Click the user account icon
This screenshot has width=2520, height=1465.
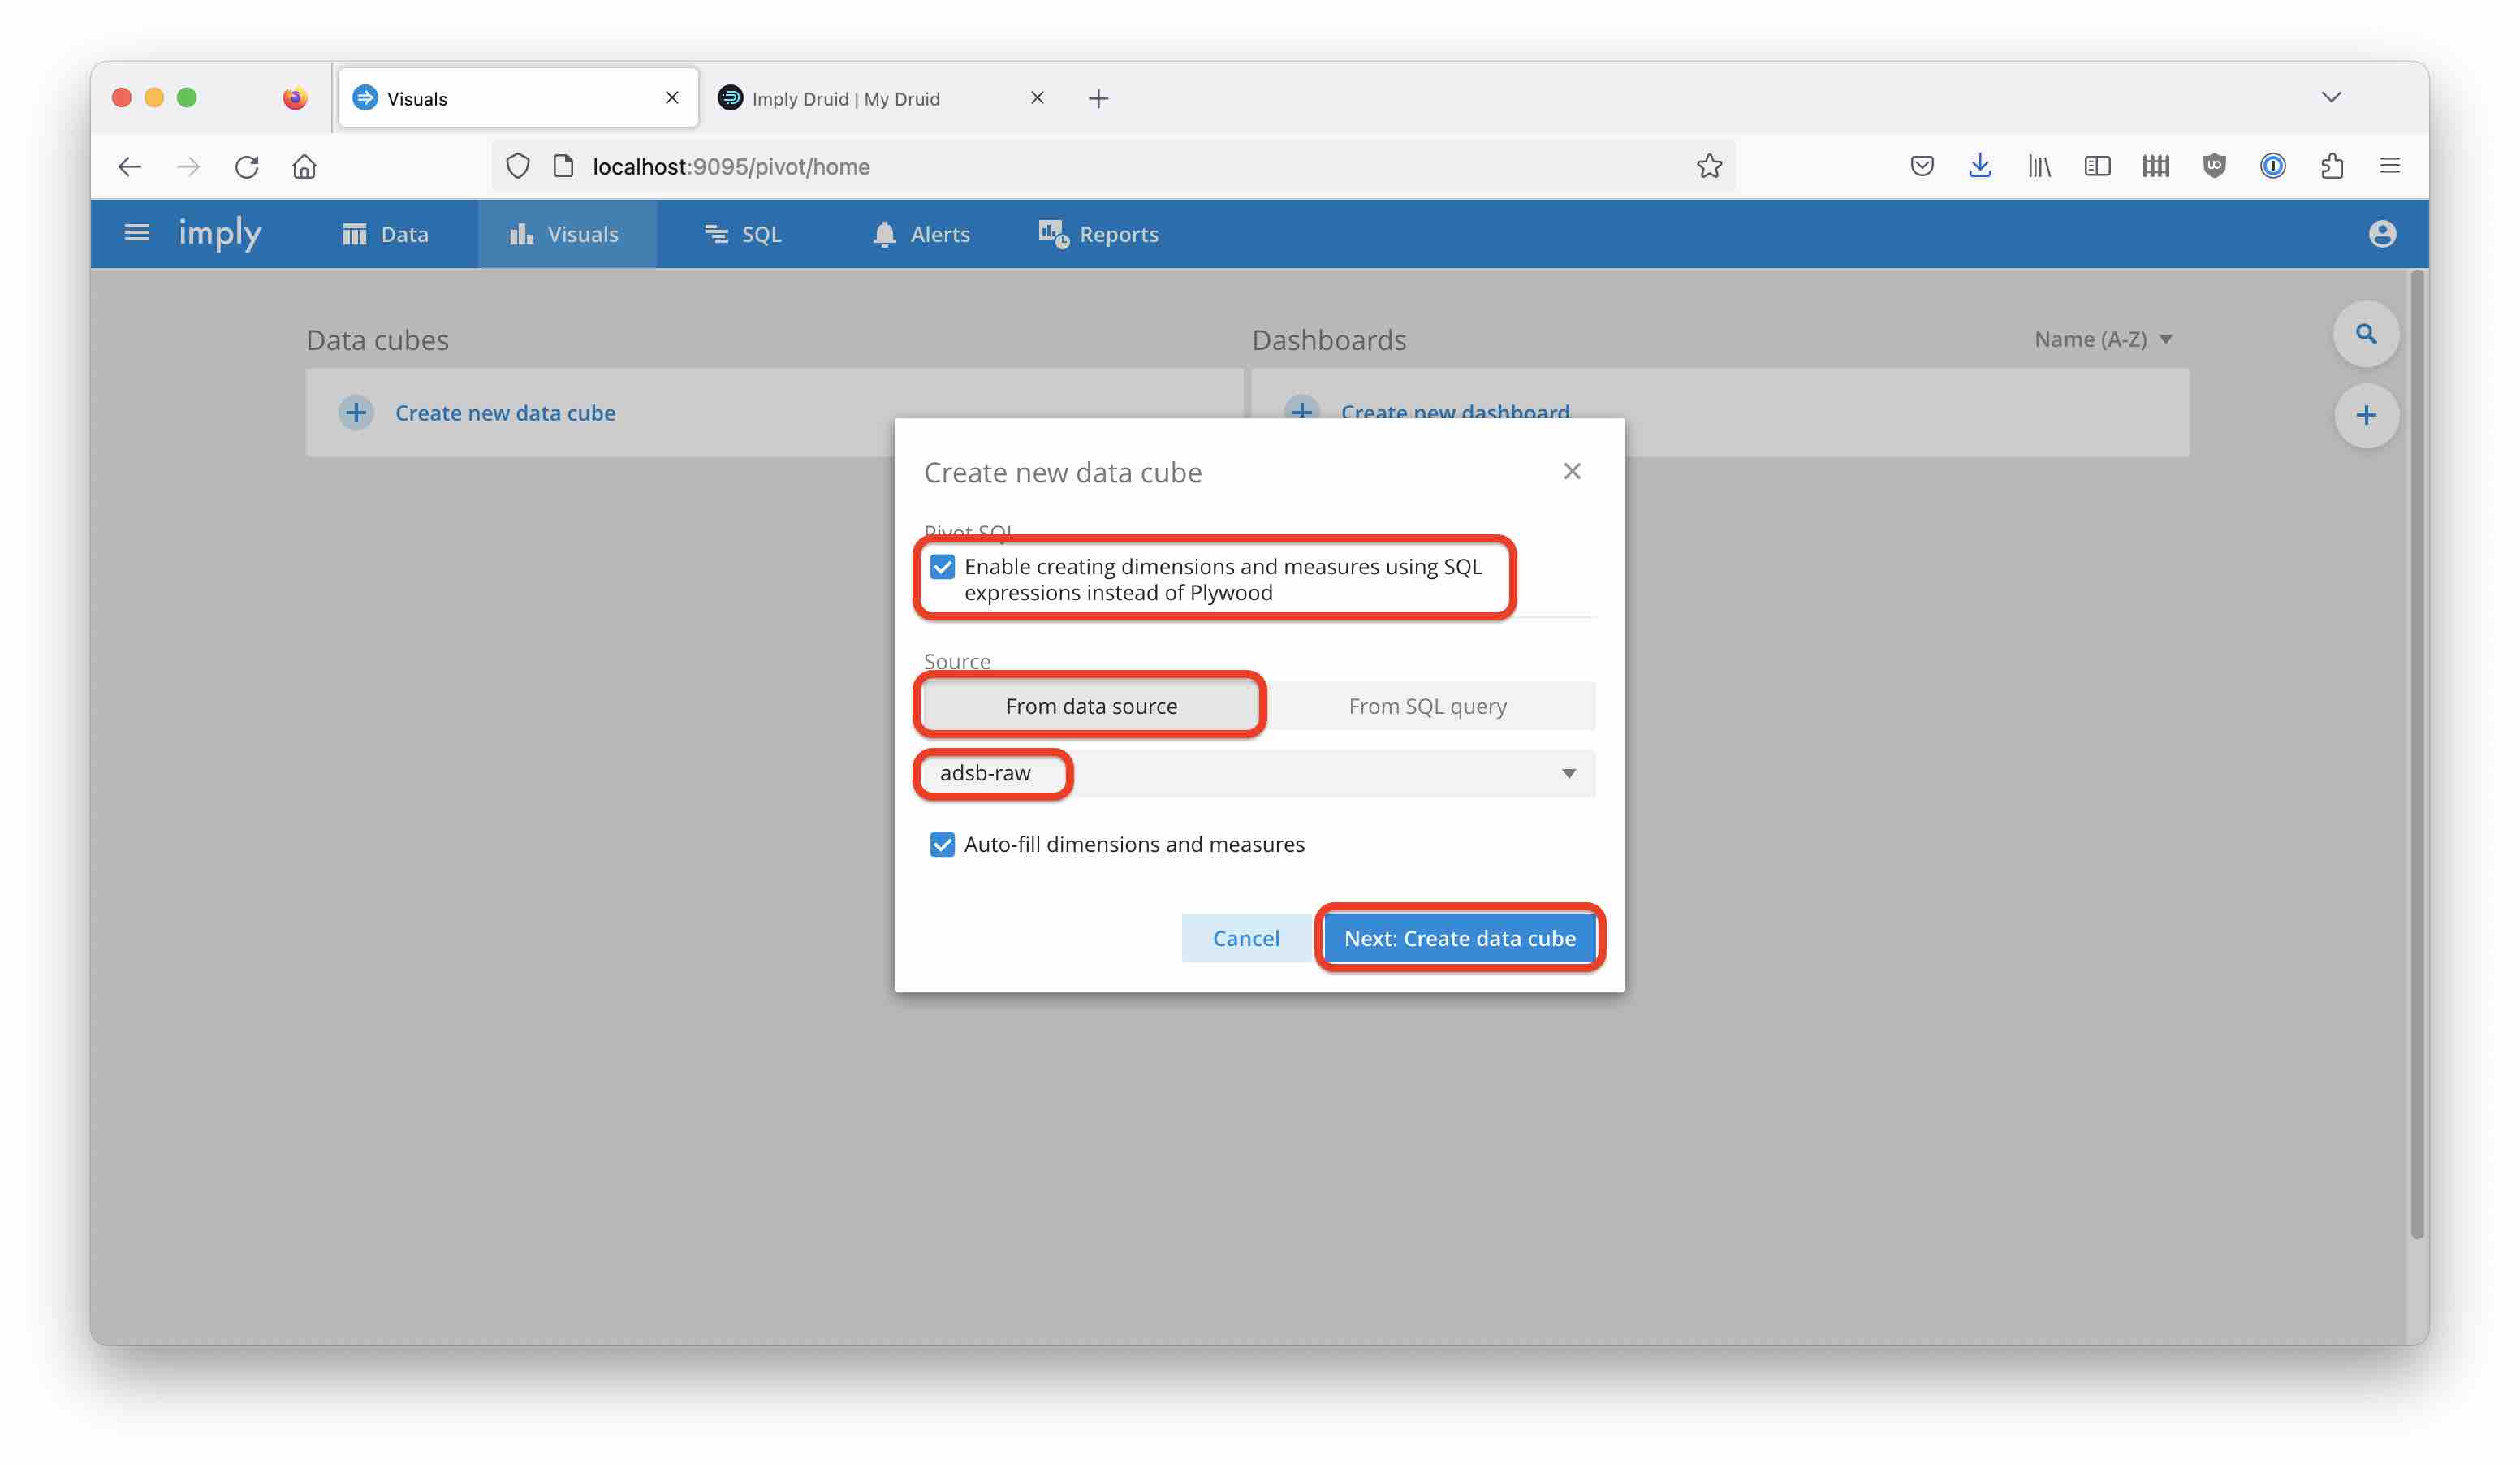(2383, 233)
